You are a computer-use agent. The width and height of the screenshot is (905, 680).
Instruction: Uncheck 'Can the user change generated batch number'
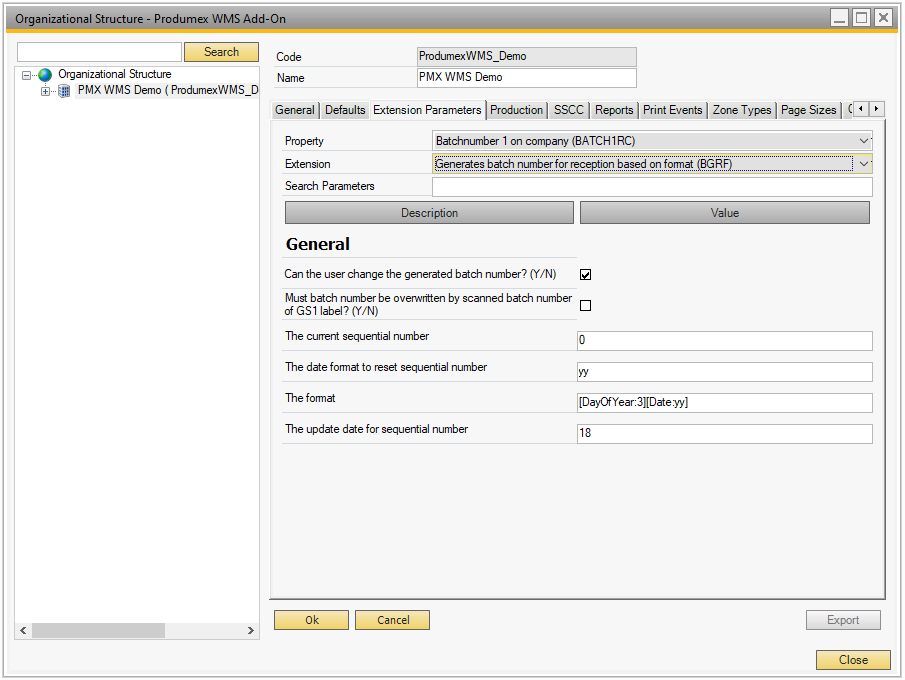tap(586, 275)
